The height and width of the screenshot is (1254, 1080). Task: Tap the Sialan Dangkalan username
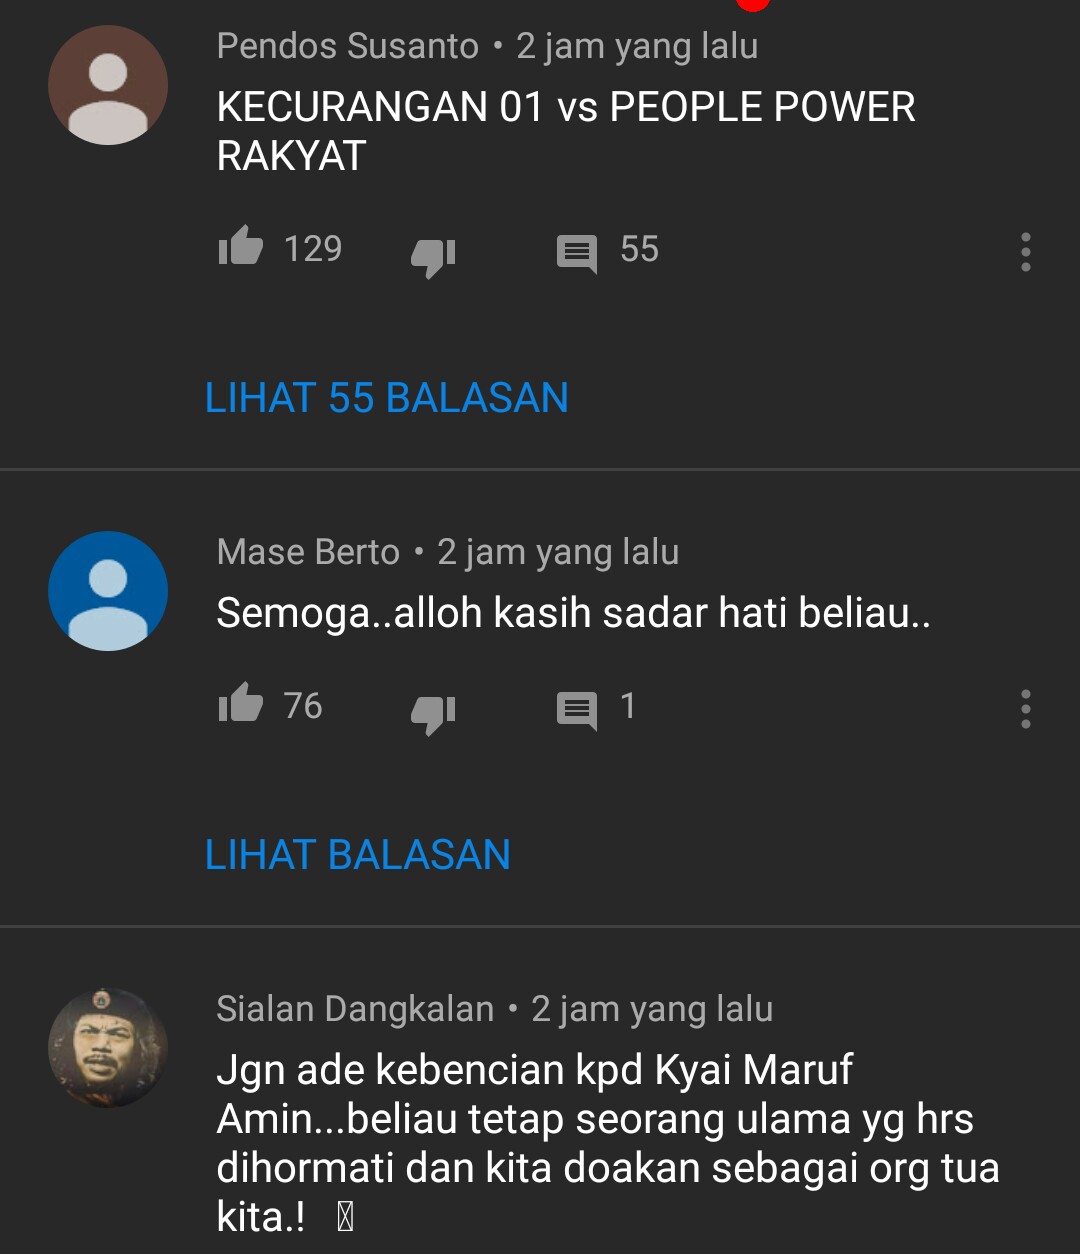355,1009
